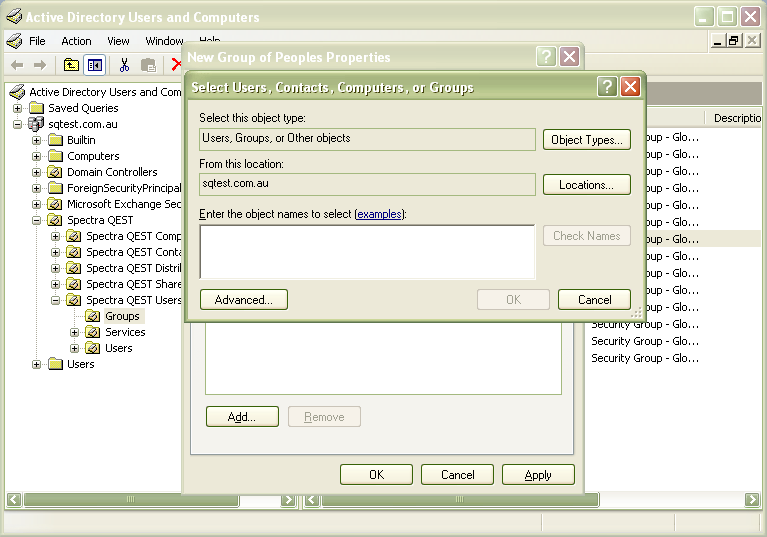This screenshot has height=537, width=767.
Task: Toggle the Show/Hide Console Tree icon
Action: 94,65
